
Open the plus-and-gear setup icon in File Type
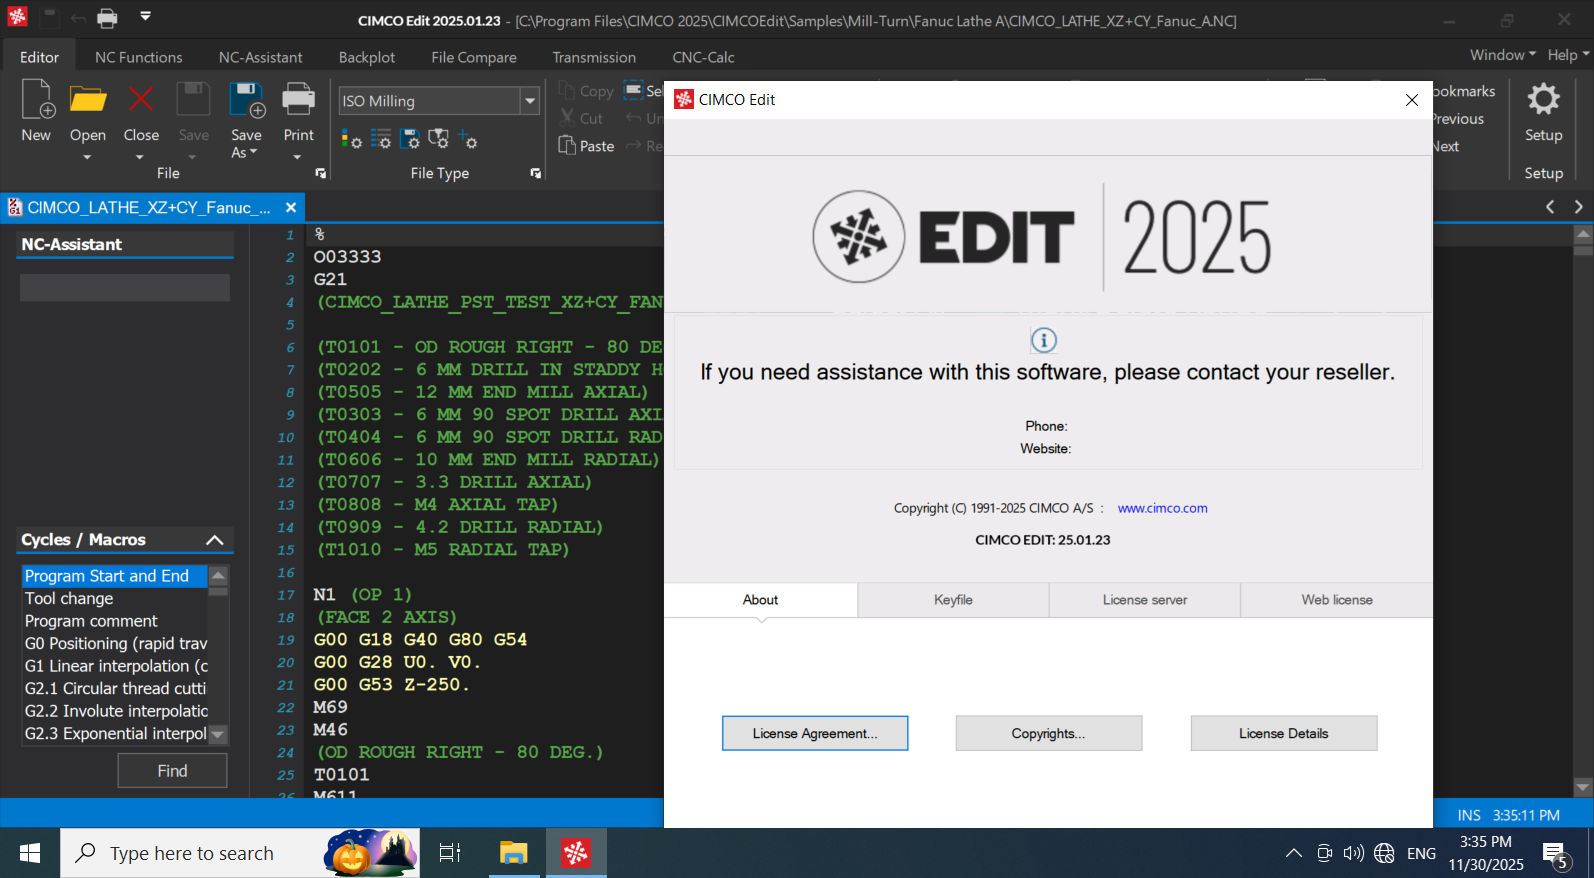[468, 140]
